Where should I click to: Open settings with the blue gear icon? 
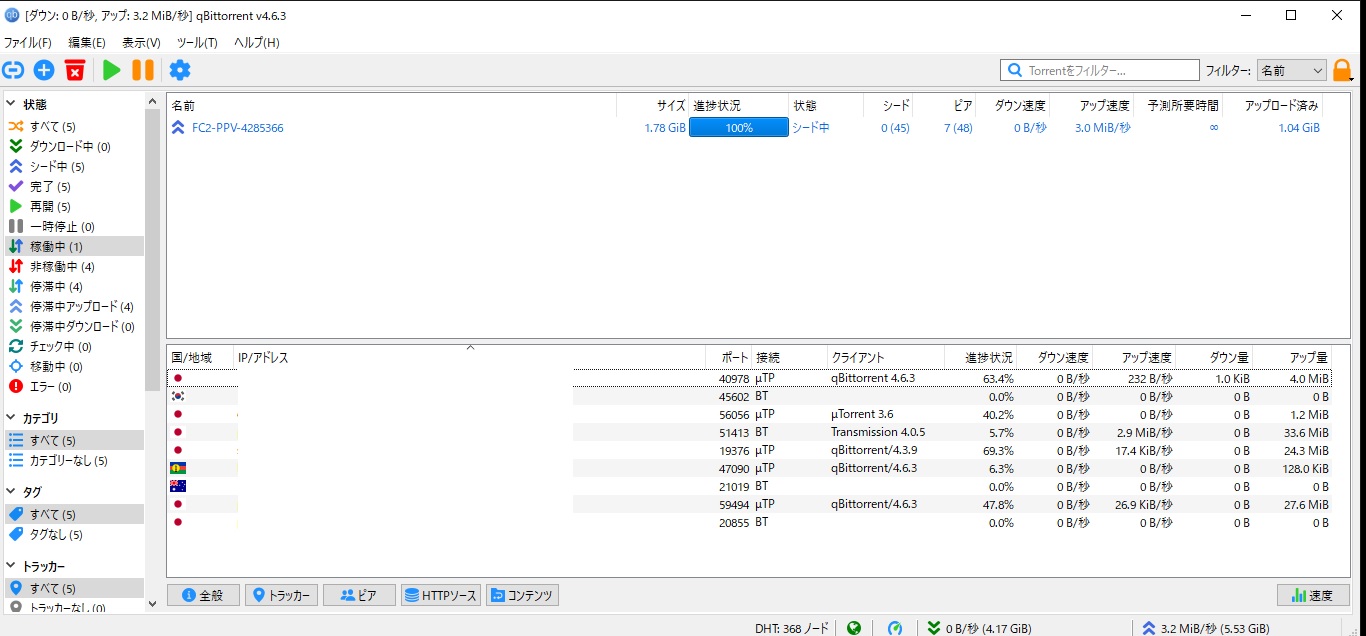pos(180,70)
